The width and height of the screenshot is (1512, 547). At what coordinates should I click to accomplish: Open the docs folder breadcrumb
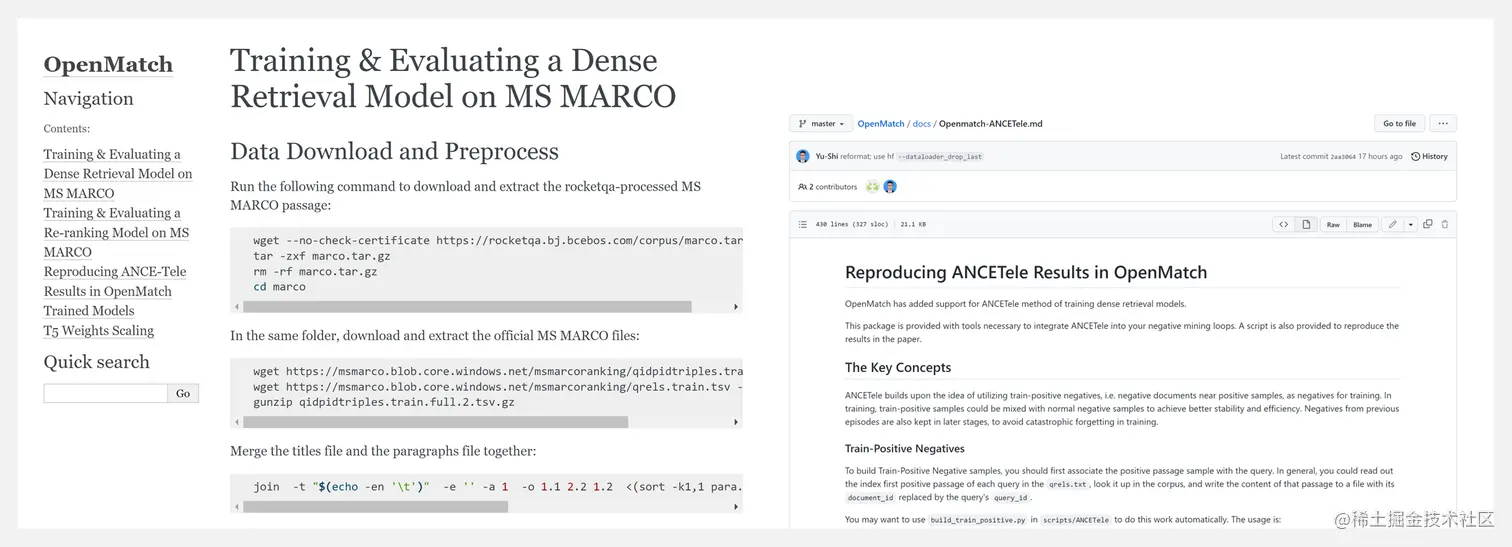click(922, 124)
